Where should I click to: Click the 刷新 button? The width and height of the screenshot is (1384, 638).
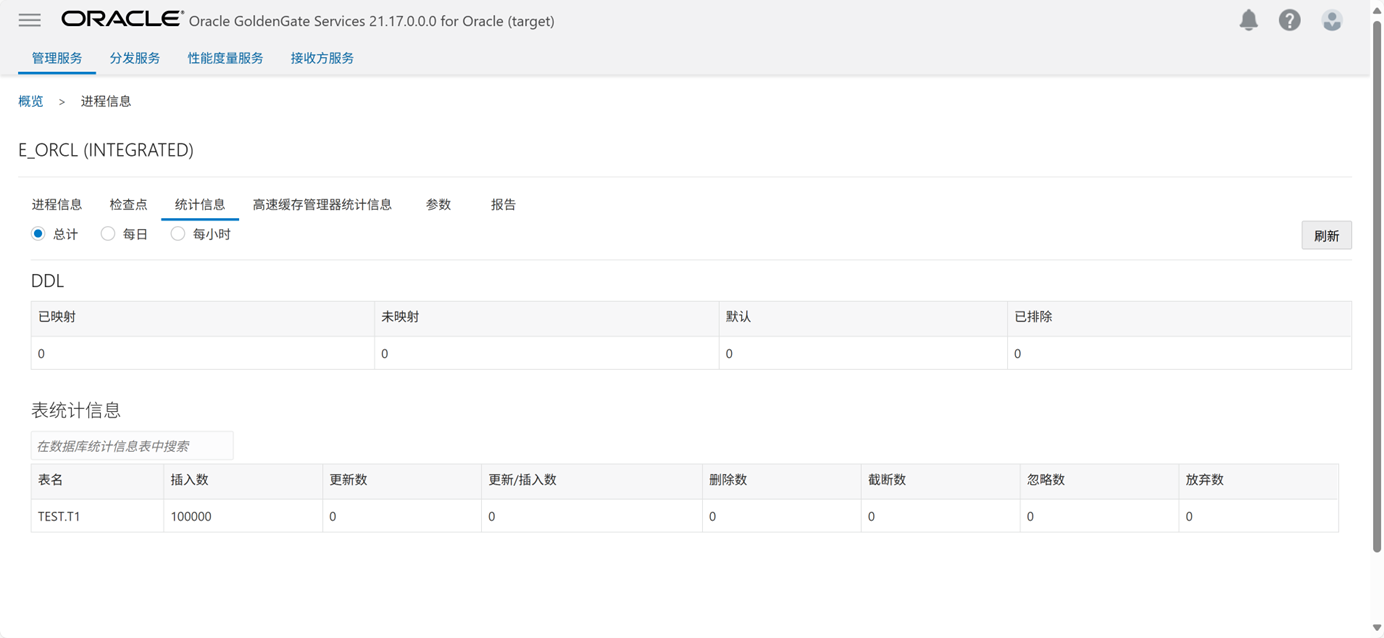pos(1326,236)
